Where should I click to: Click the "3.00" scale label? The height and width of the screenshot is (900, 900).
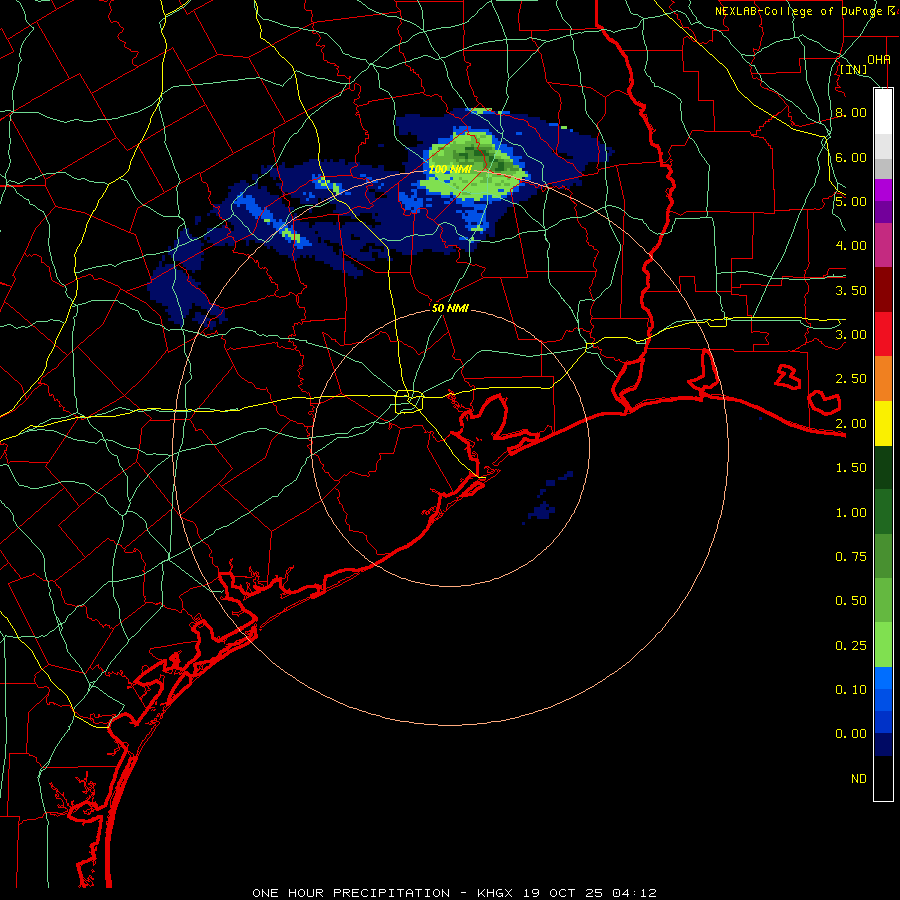click(x=851, y=335)
